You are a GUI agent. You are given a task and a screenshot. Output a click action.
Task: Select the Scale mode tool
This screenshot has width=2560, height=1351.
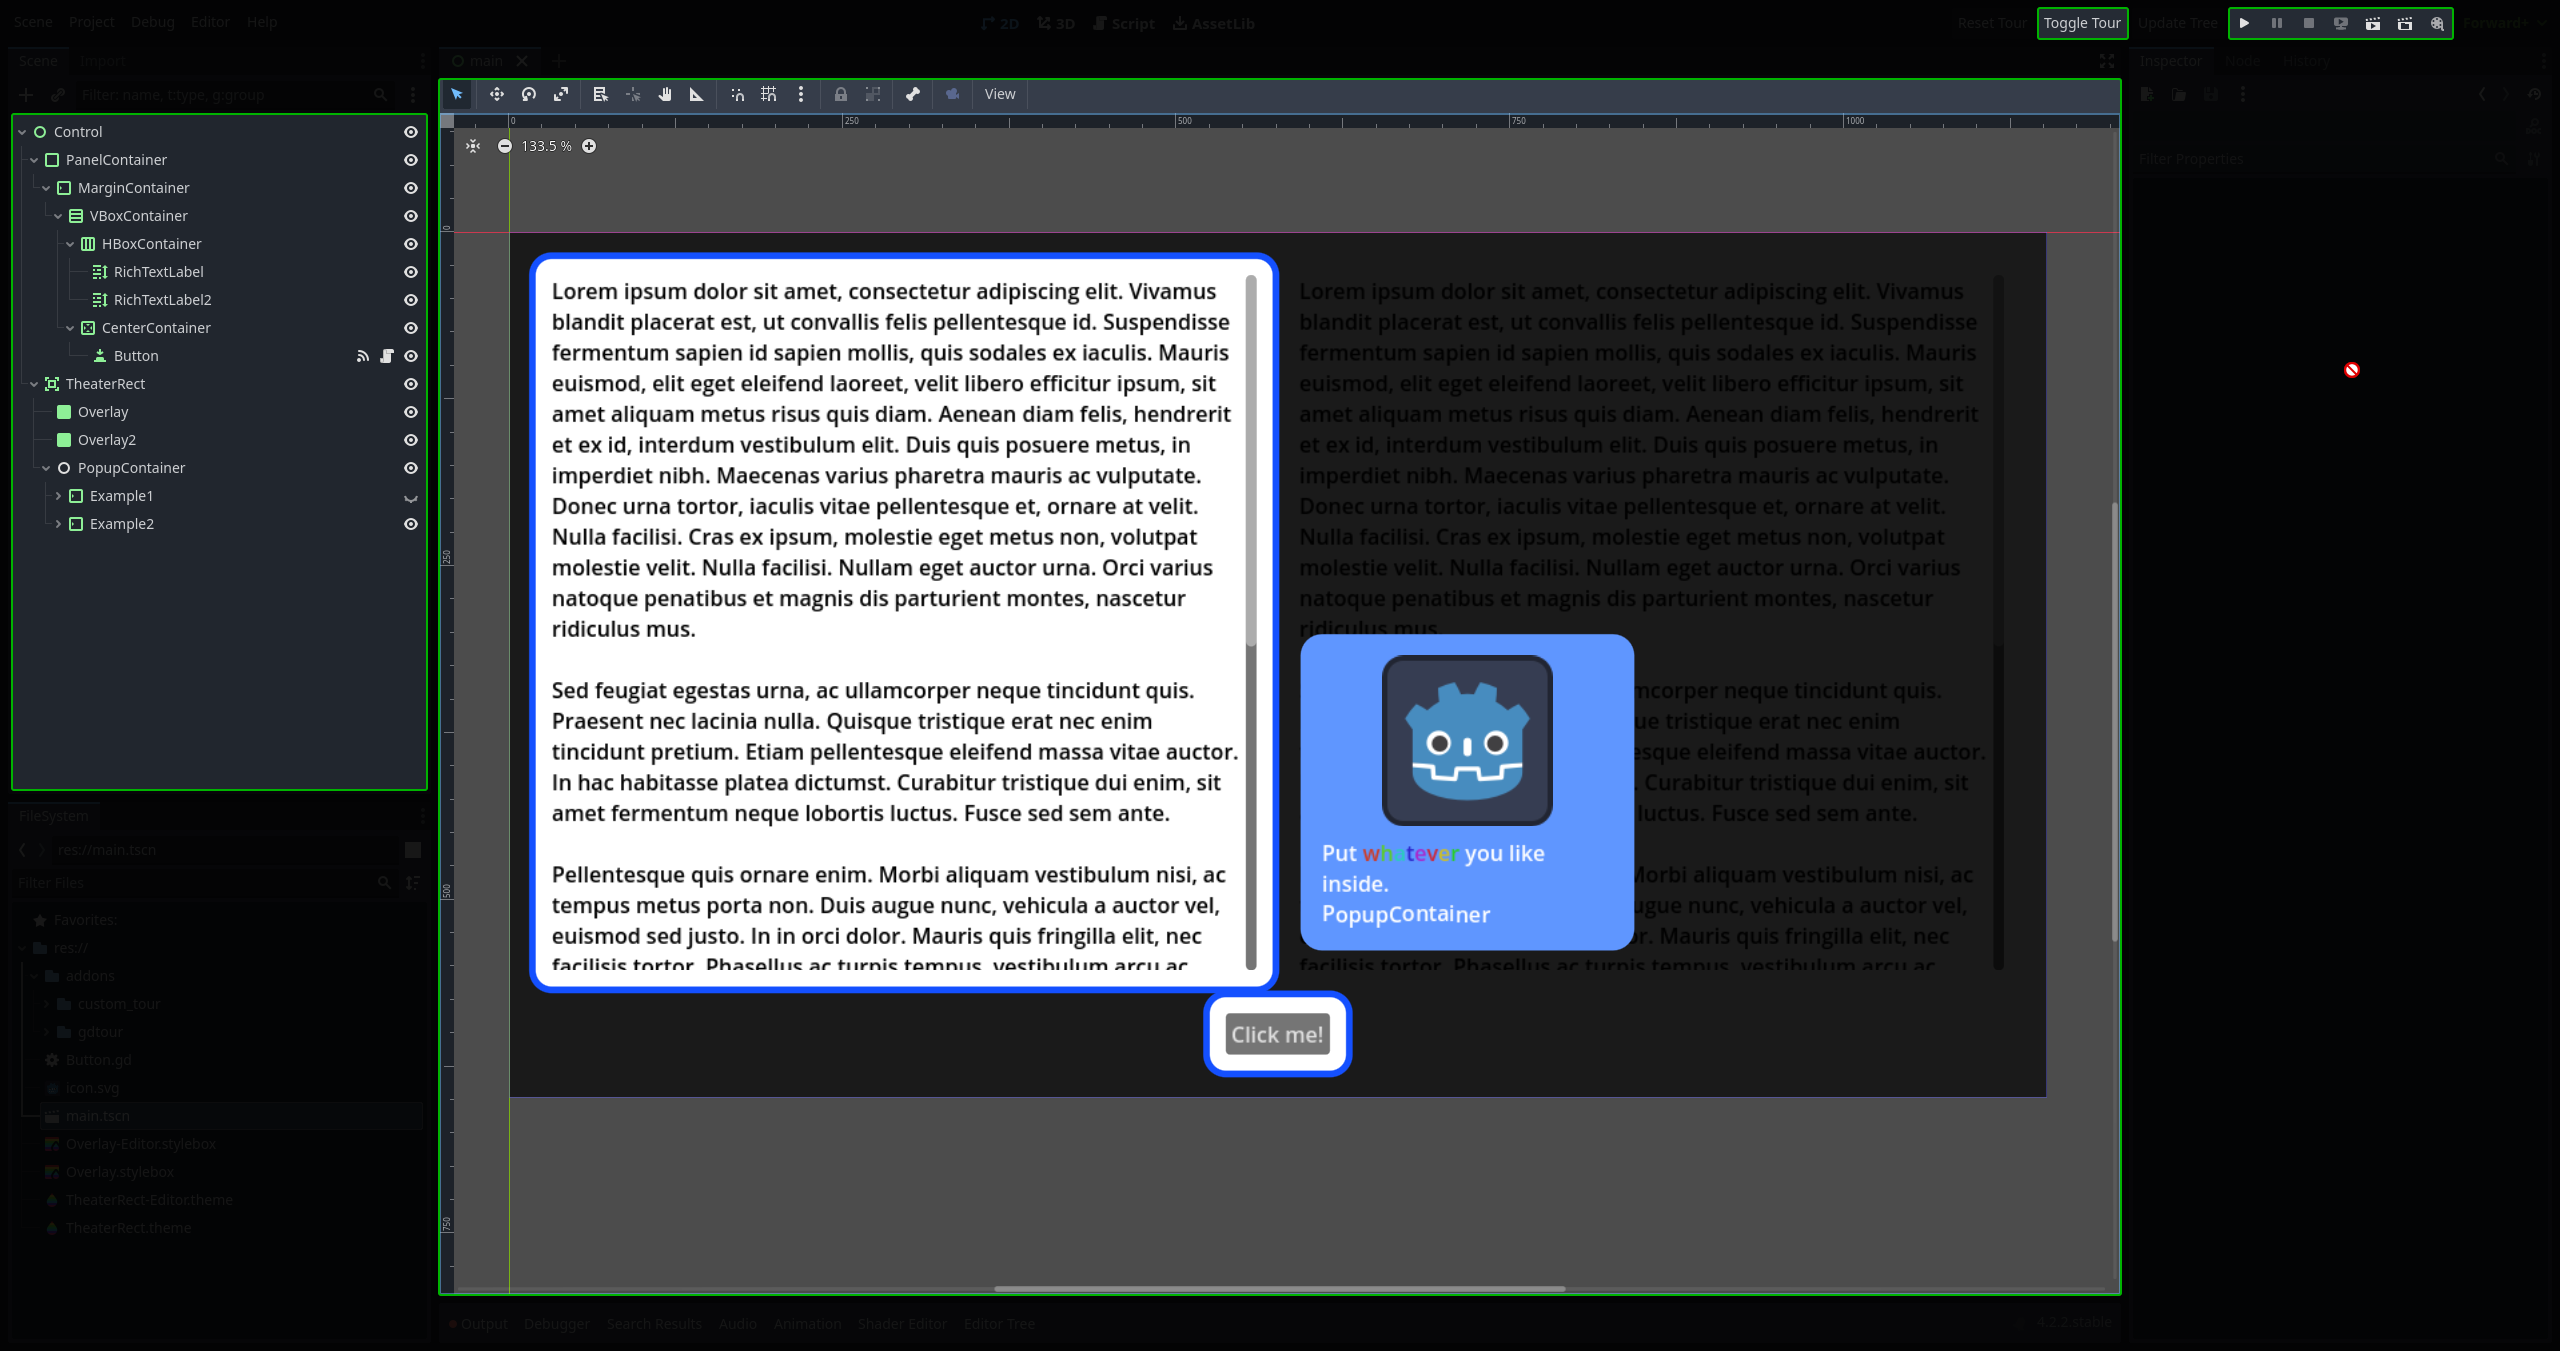click(x=561, y=94)
